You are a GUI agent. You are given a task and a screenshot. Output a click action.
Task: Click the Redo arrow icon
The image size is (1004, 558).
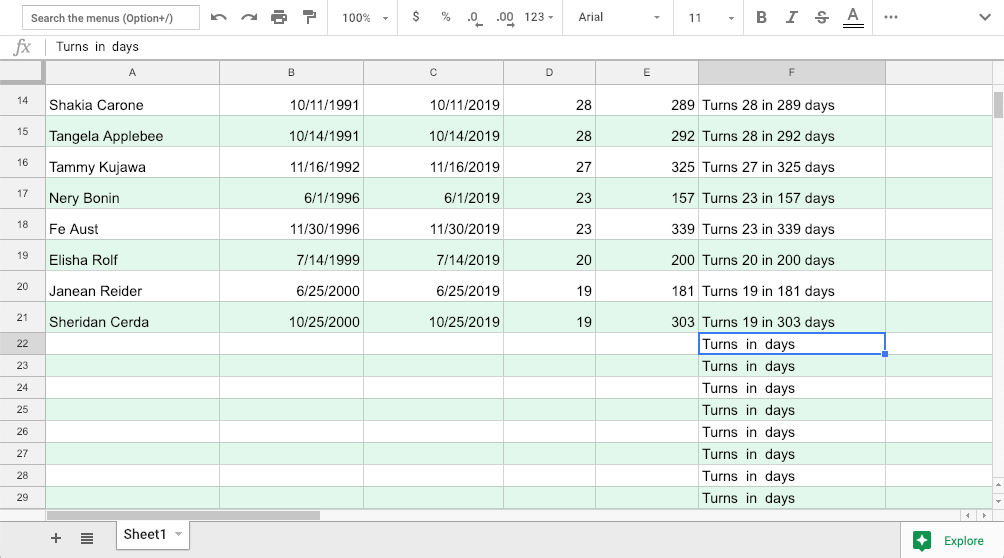249,18
